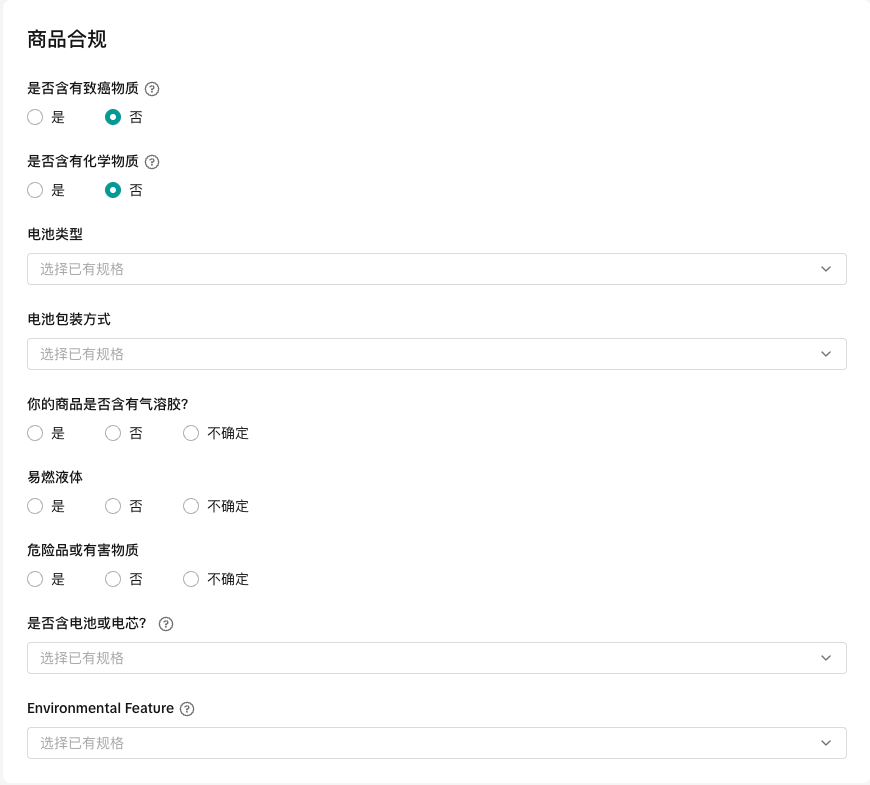The width and height of the screenshot is (870, 785).
Task: Click help icon beside 是否含有致癌物质
Action: 152,89
